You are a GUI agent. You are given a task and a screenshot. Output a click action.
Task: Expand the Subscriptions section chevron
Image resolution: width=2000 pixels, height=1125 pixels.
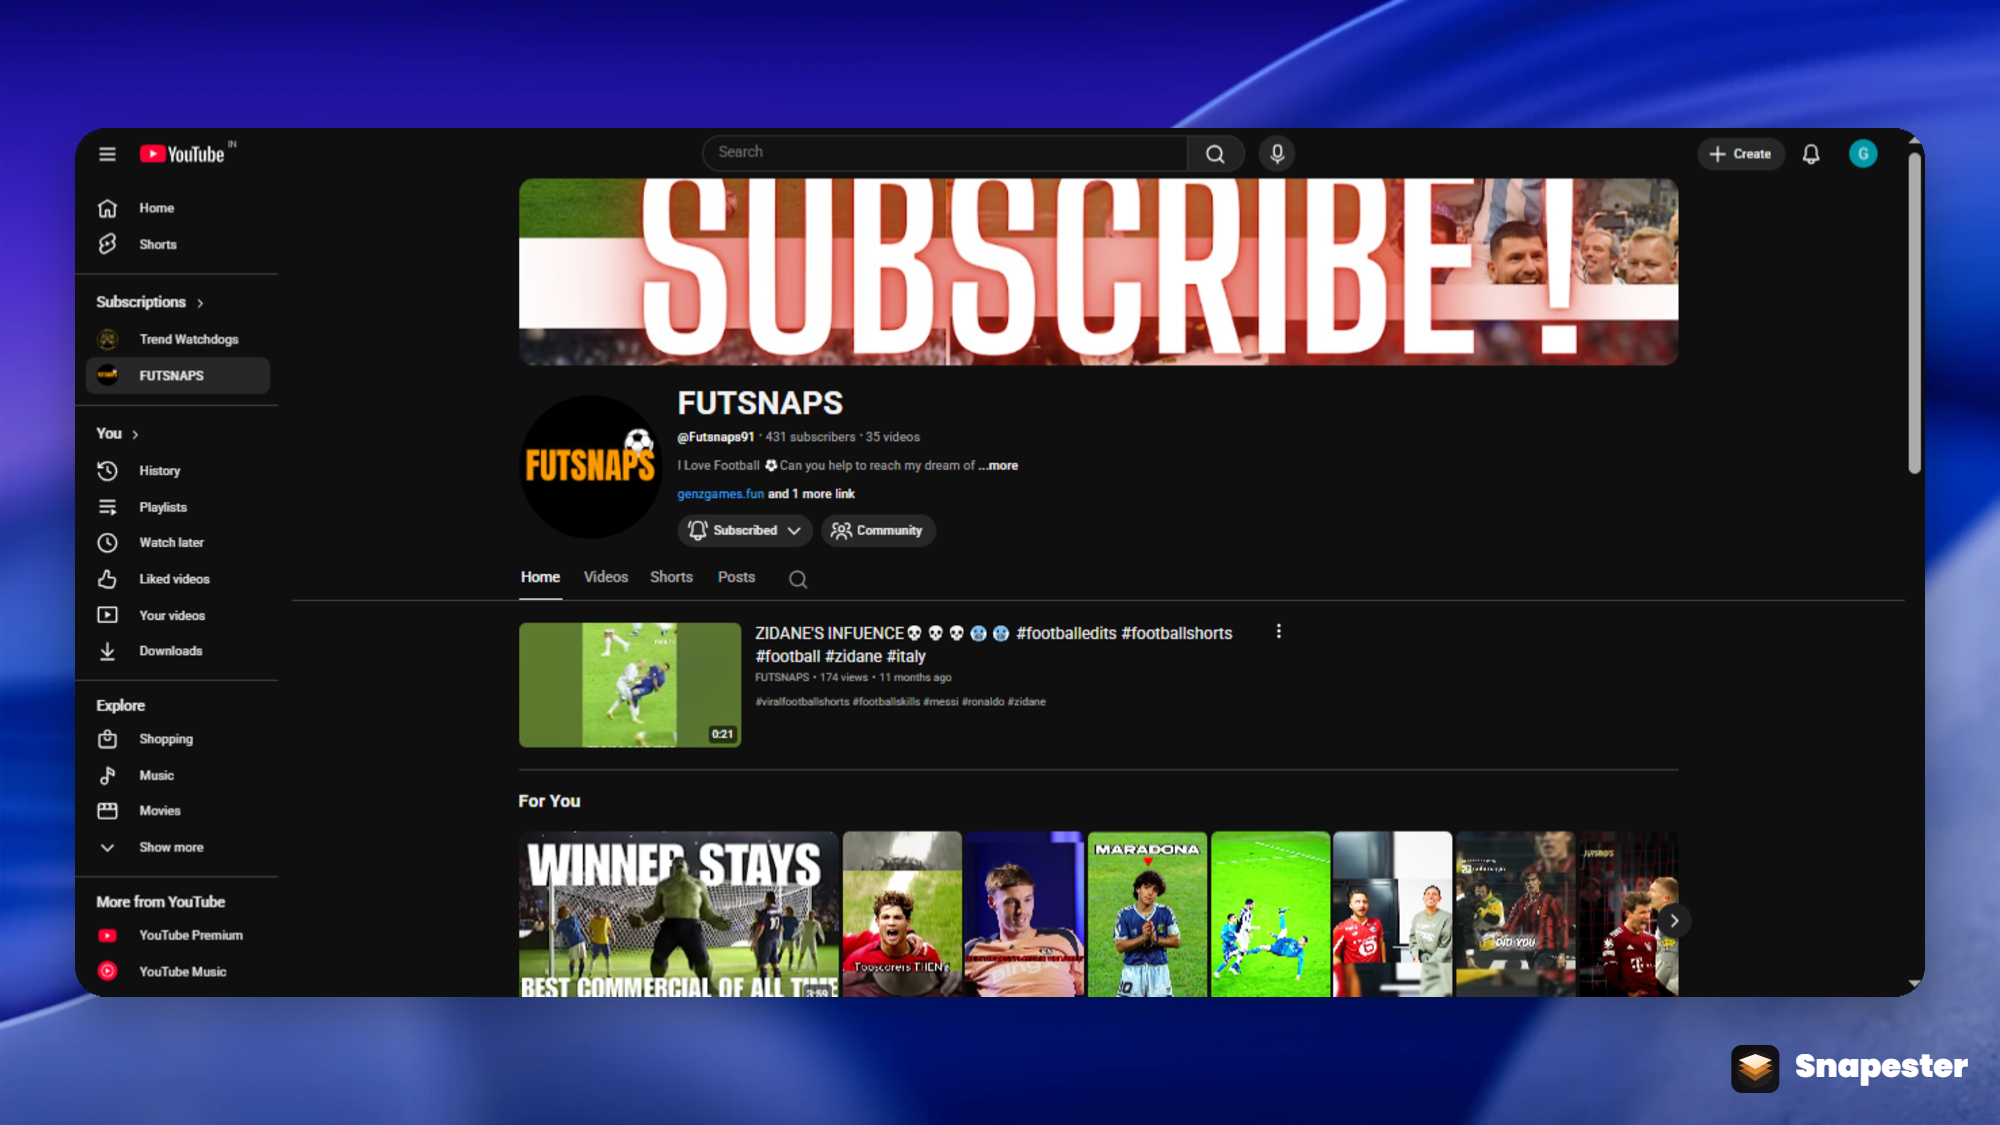(x=201, y=303)
